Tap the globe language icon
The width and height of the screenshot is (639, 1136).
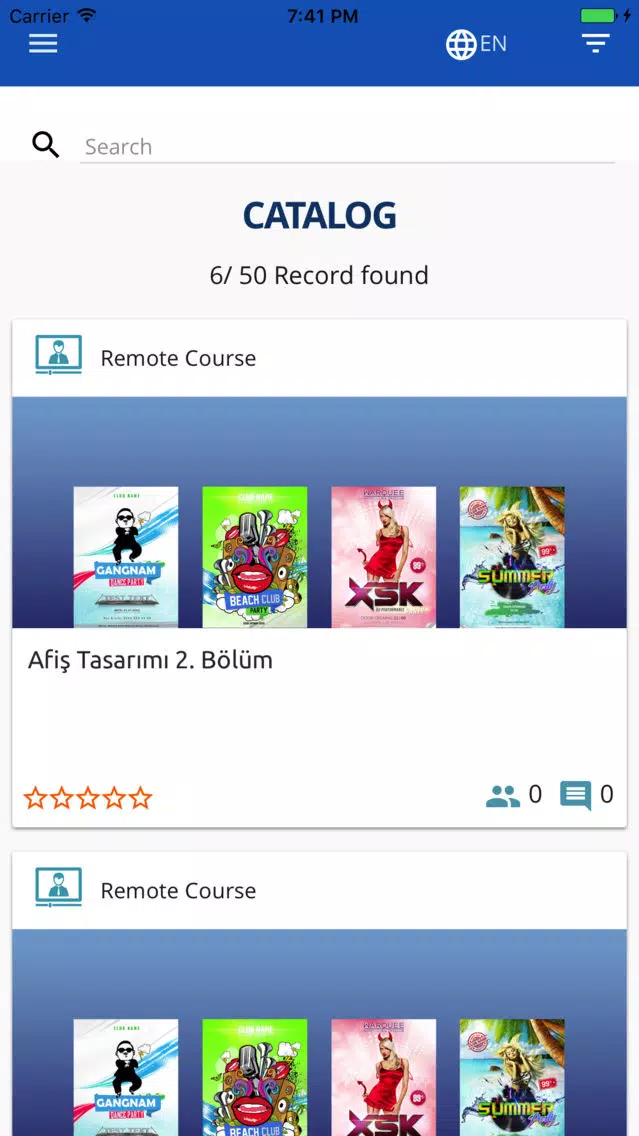[x=461, y=44]
